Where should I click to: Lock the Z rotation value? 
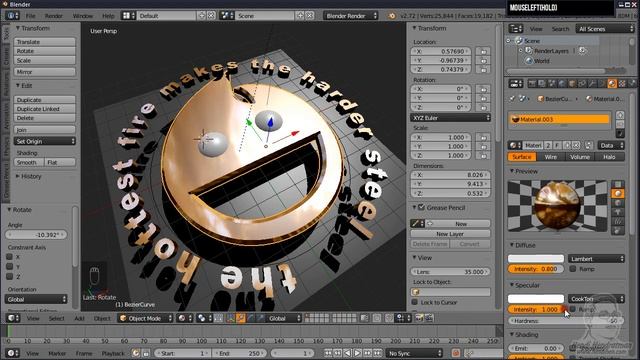(x=483, y=107)
